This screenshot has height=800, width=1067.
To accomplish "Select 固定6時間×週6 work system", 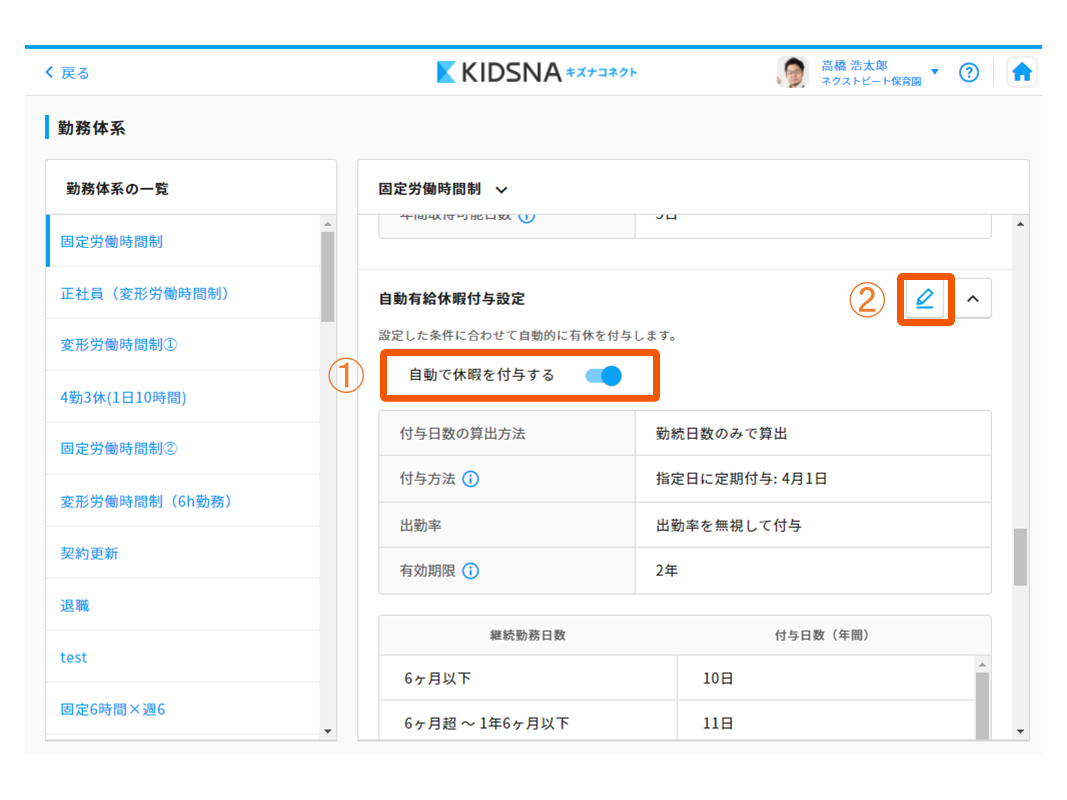I will (113, 709).
